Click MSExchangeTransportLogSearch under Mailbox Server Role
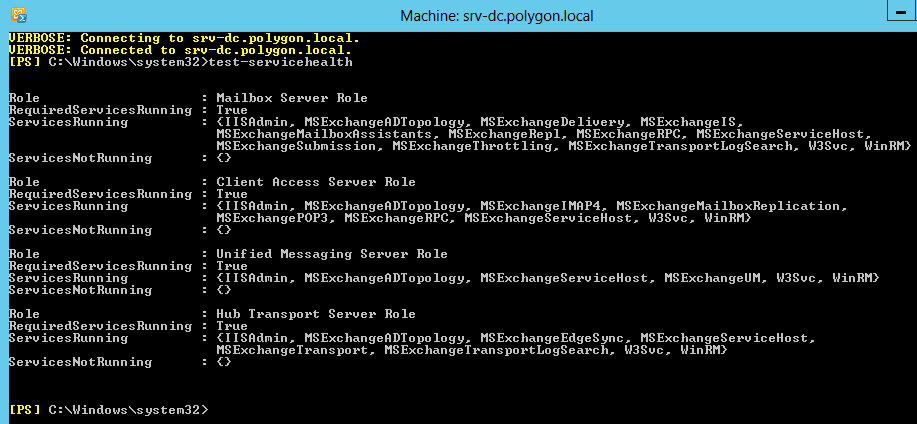Image resolution: width=917 pixels, height=424 pixels. coord(680,146)
